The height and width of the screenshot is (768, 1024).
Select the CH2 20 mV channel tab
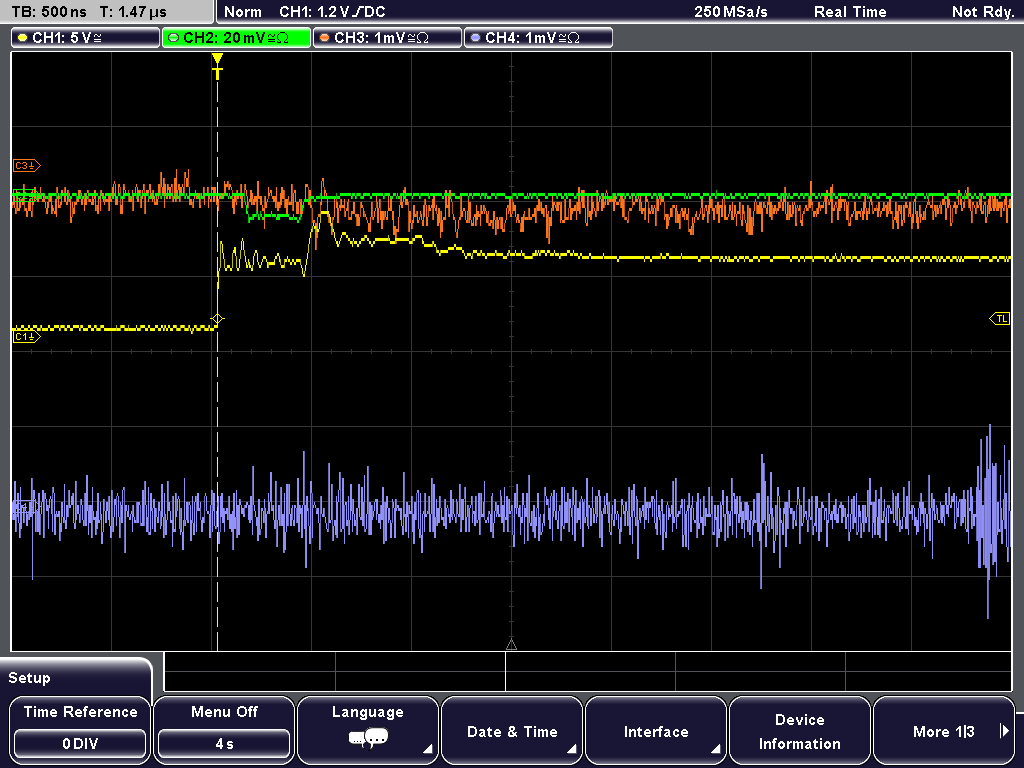(236, 38)
